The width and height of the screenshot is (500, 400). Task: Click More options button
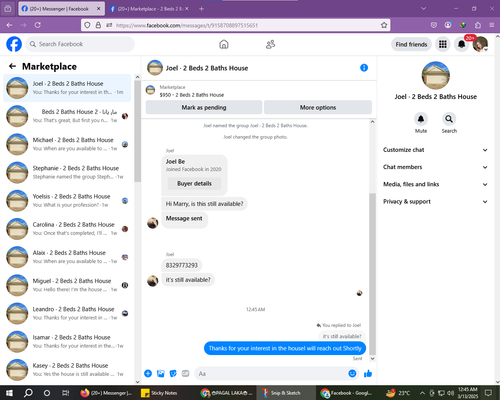[318, 107]
